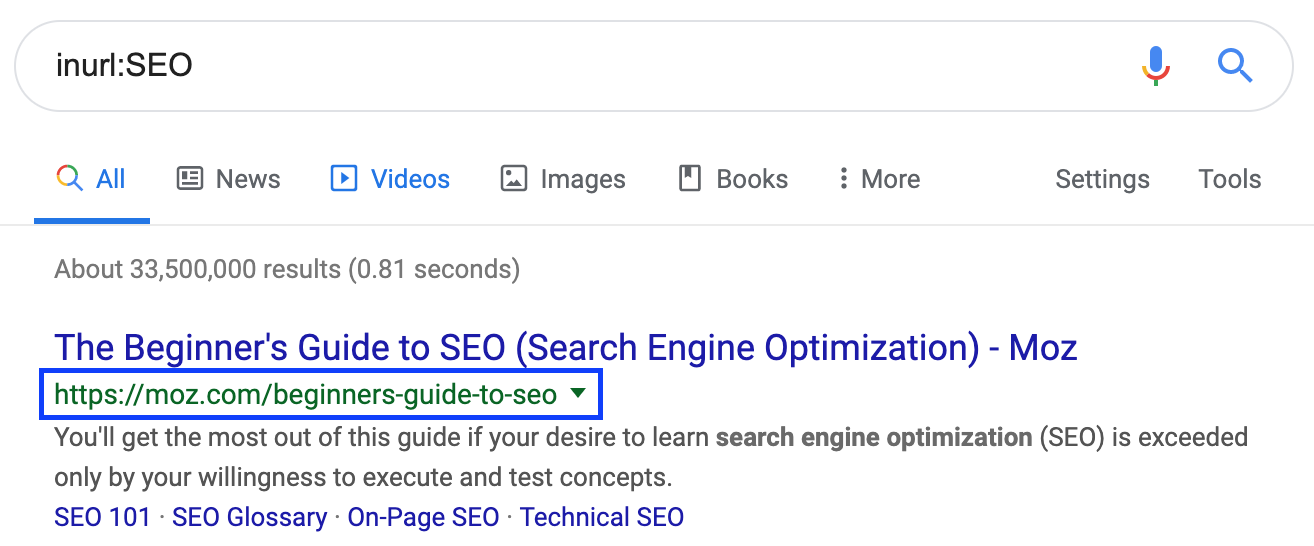Expand the green arrow next to the moz.com URL

[x=576, y=394]
